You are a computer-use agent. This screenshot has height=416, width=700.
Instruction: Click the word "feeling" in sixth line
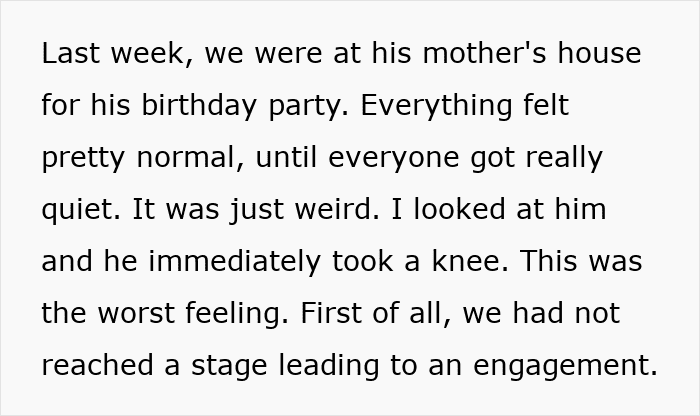(237, 314)
